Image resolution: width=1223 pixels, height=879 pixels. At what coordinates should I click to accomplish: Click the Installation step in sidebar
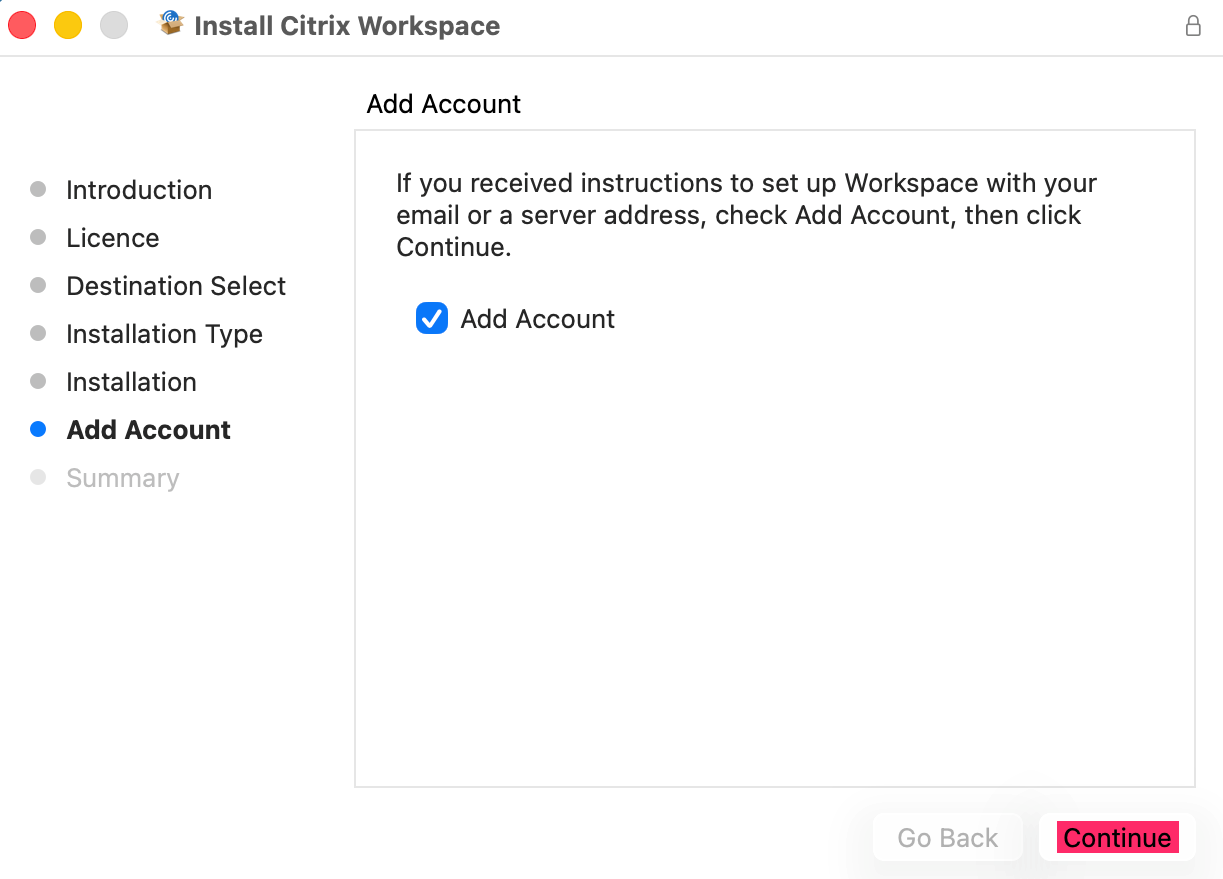click(131, 382)
